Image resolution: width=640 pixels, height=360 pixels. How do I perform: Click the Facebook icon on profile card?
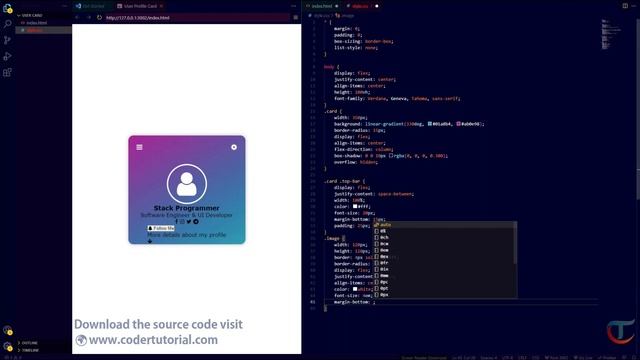[176, 222]
